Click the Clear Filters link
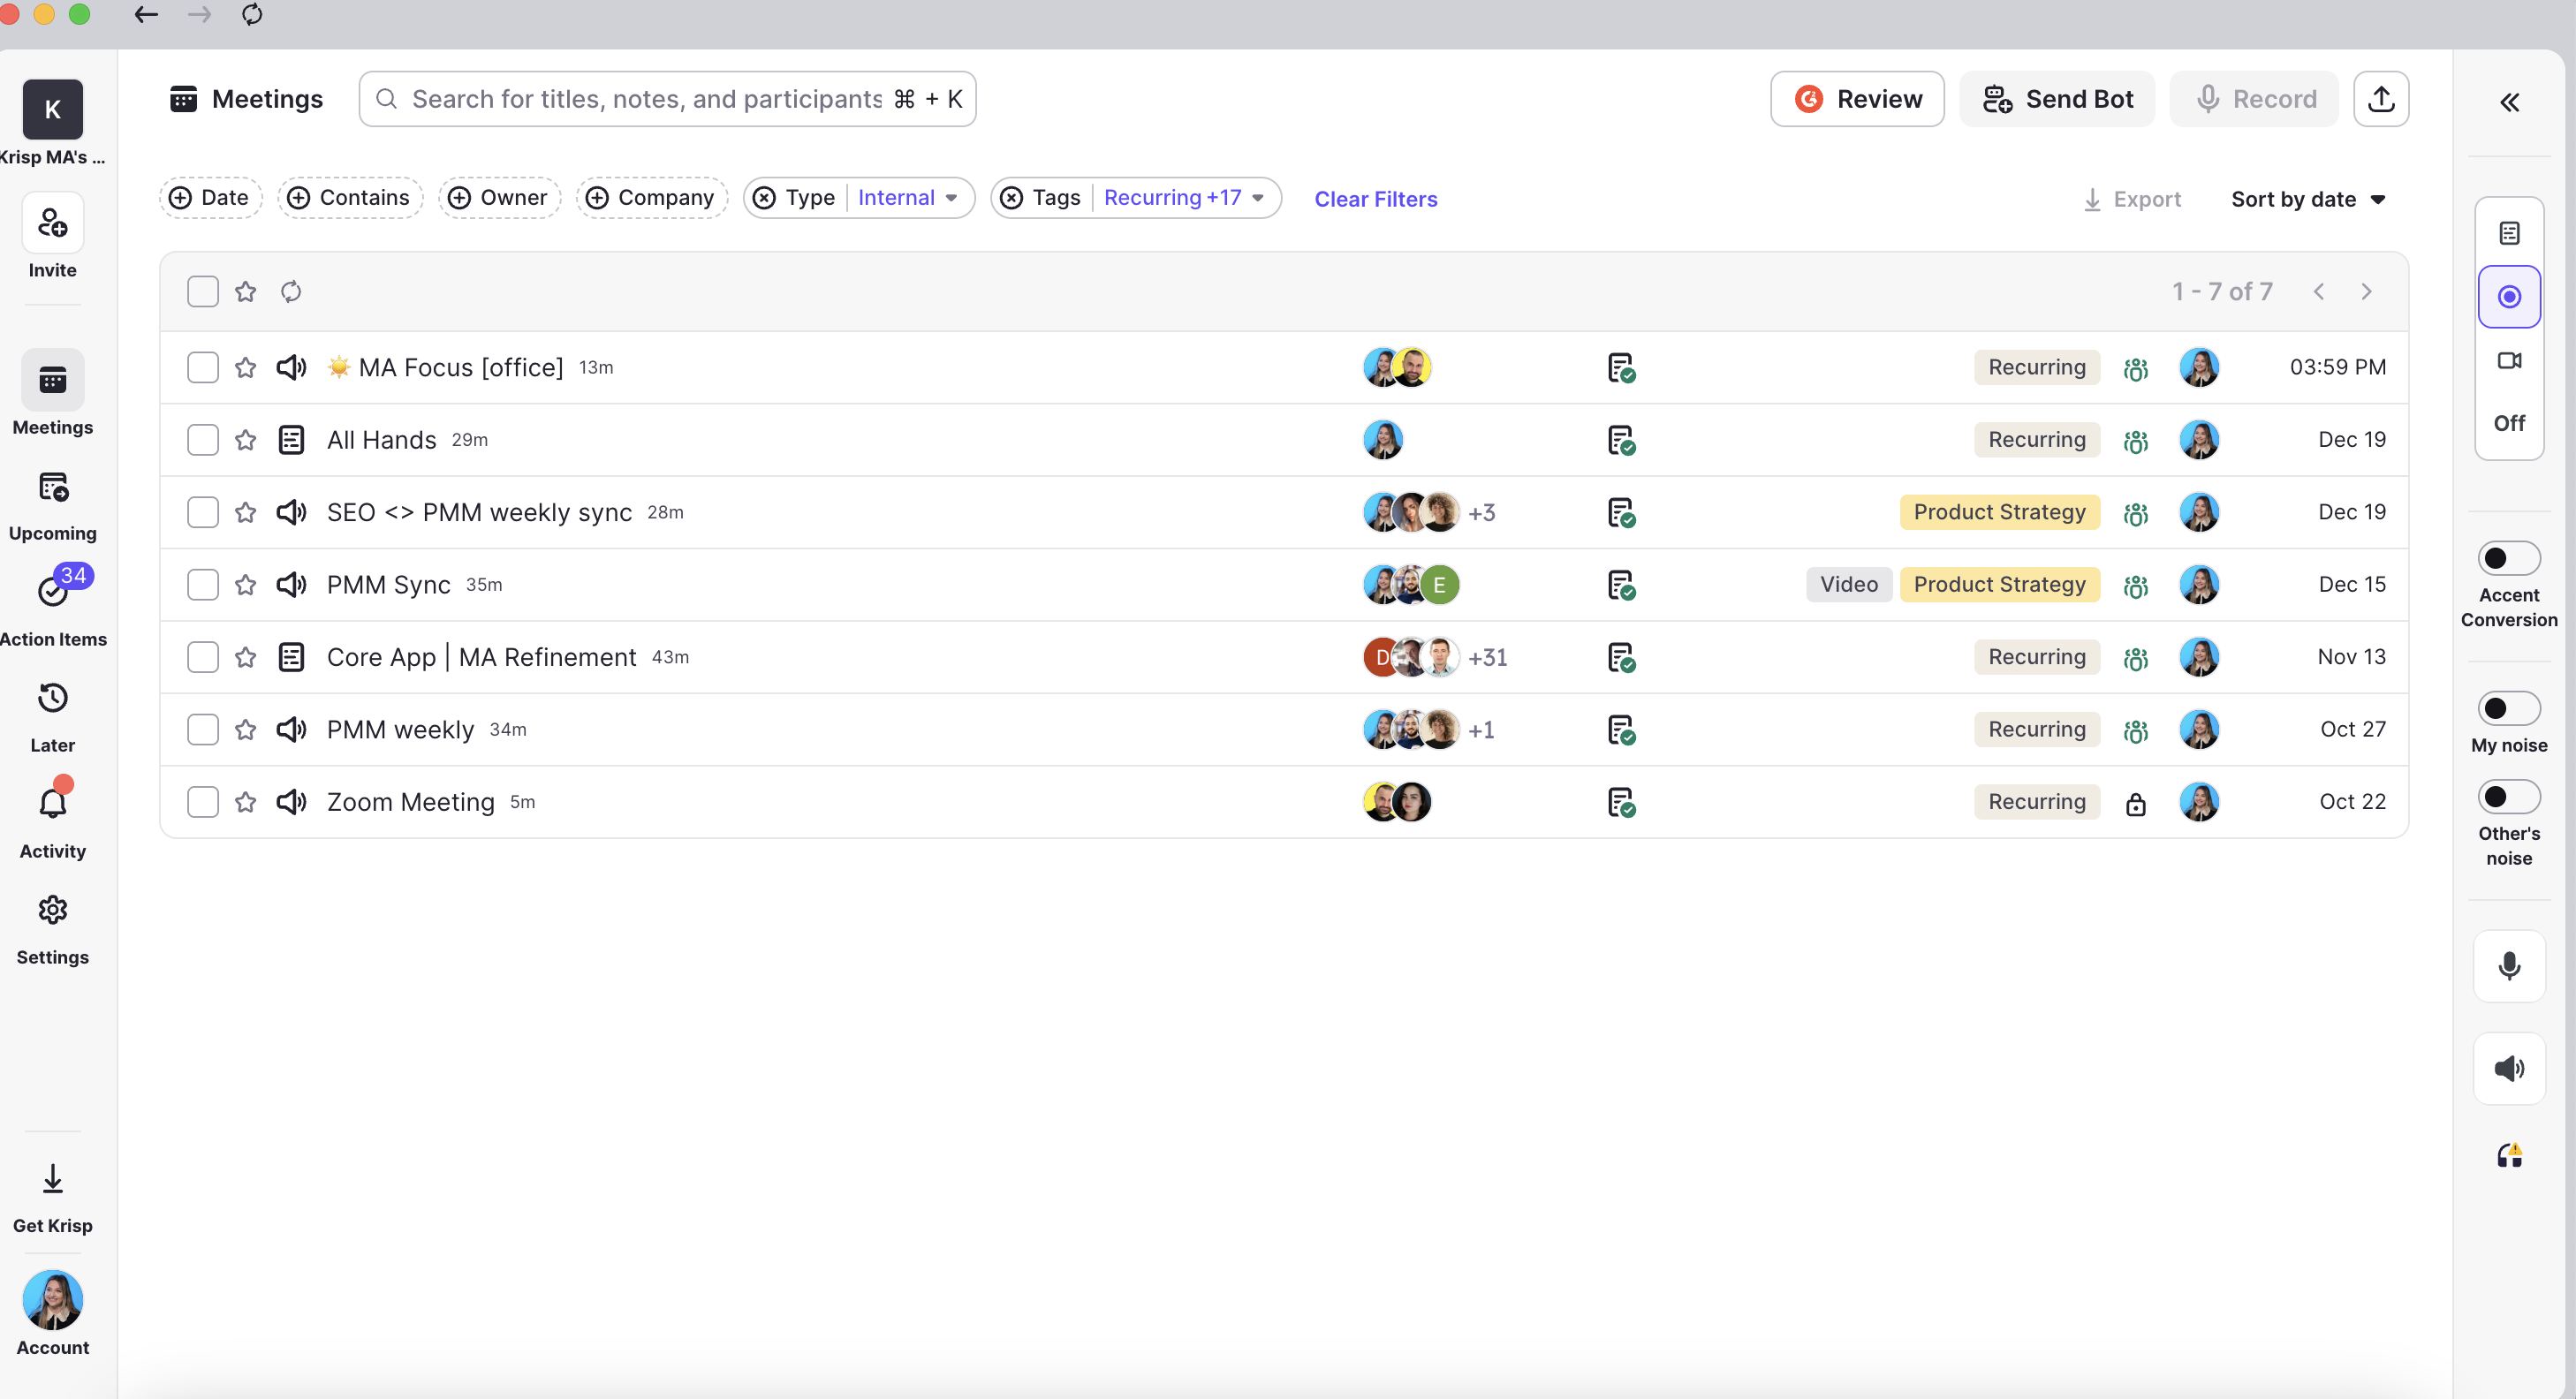Viewport: 2576px width, 1399px height. pos(1375,199)
